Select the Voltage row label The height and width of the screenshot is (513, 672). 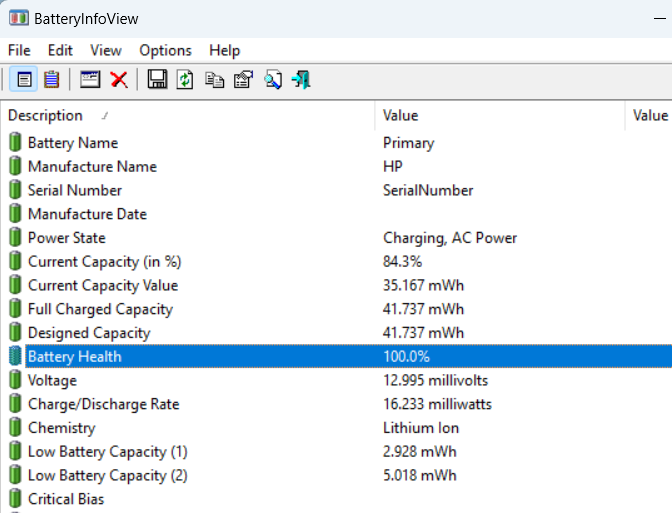[52, 381]
